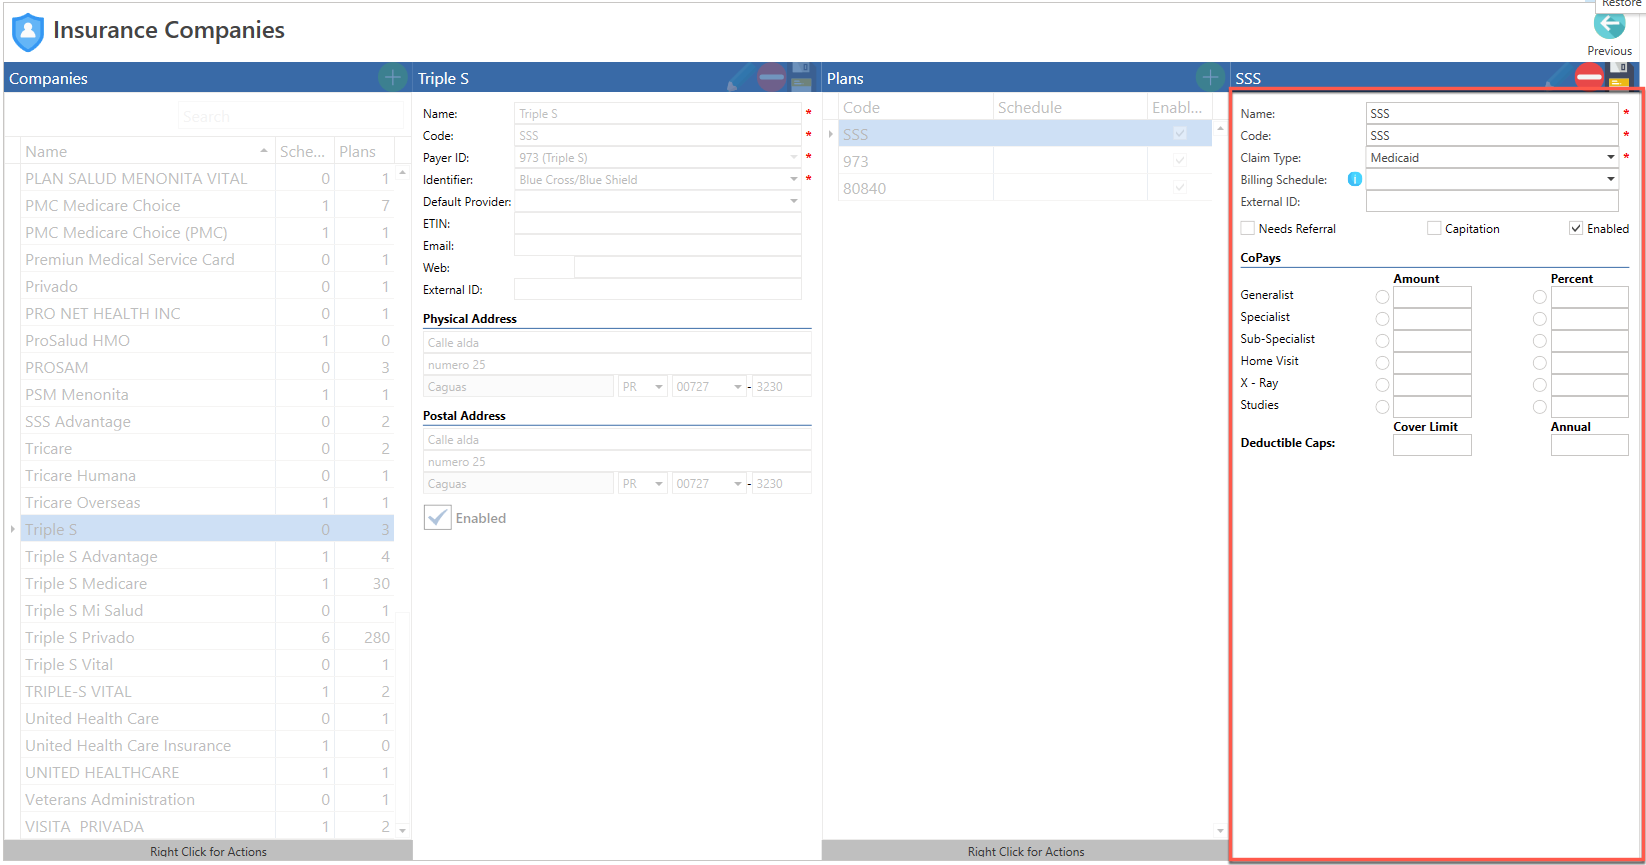Sort by the companies Plans column header
Screen dimensions: 1646x865
point(364,151)
